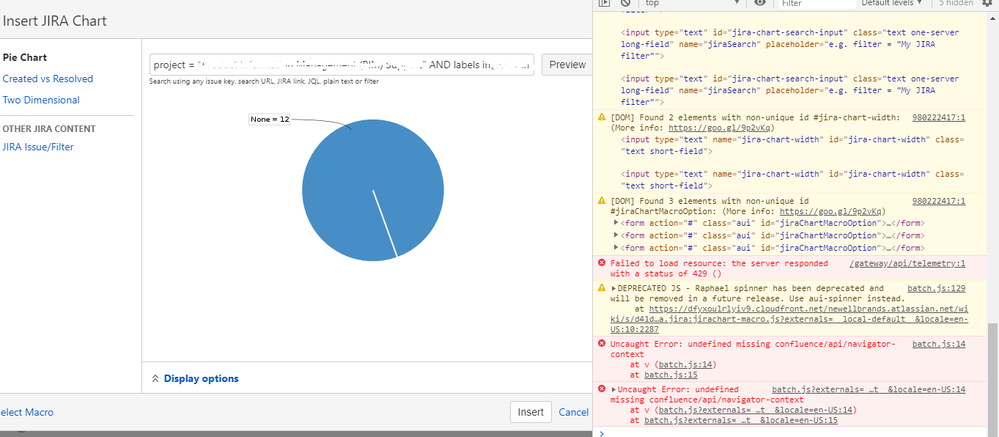Toggle the console sidebar icon in DevTools

604,3
